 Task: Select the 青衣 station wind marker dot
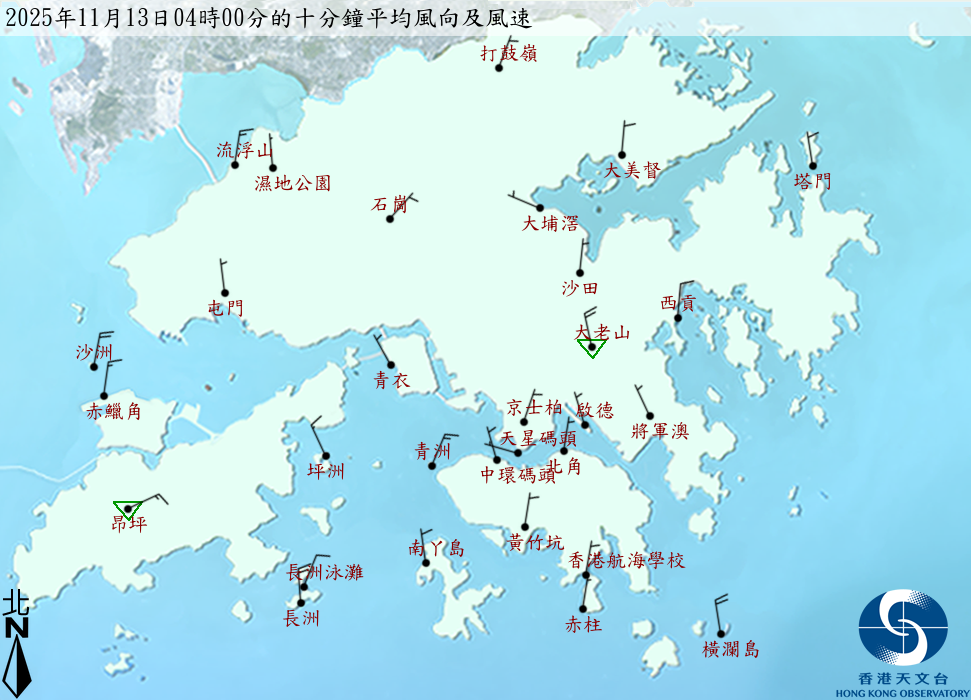390,365
